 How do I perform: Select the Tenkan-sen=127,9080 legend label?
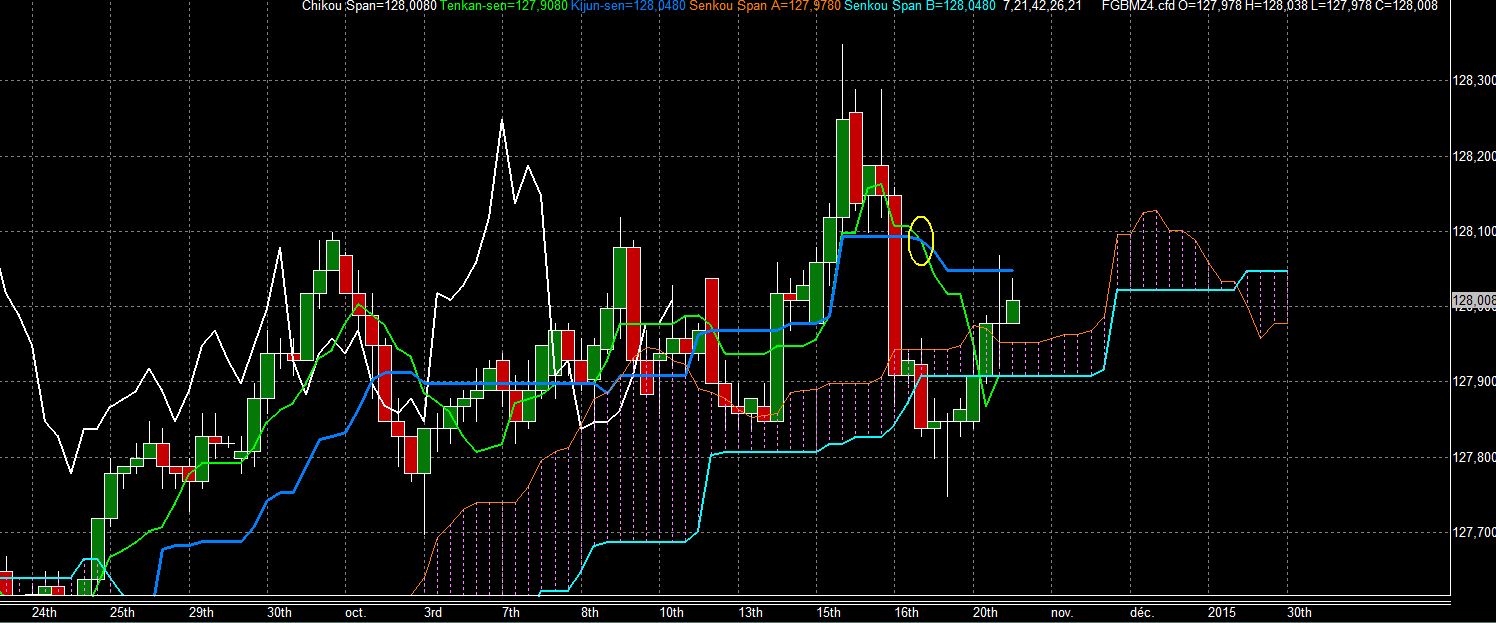[x=505, y=6]
